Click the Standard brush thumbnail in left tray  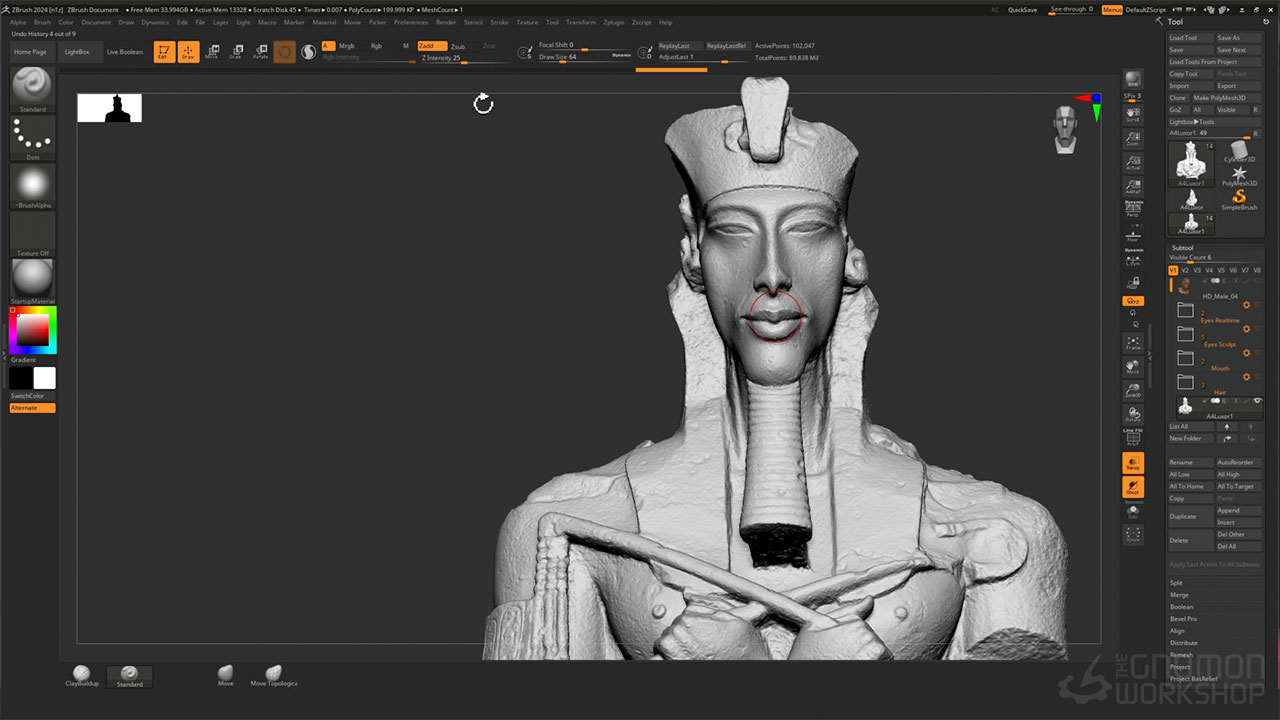pos(33,88)
